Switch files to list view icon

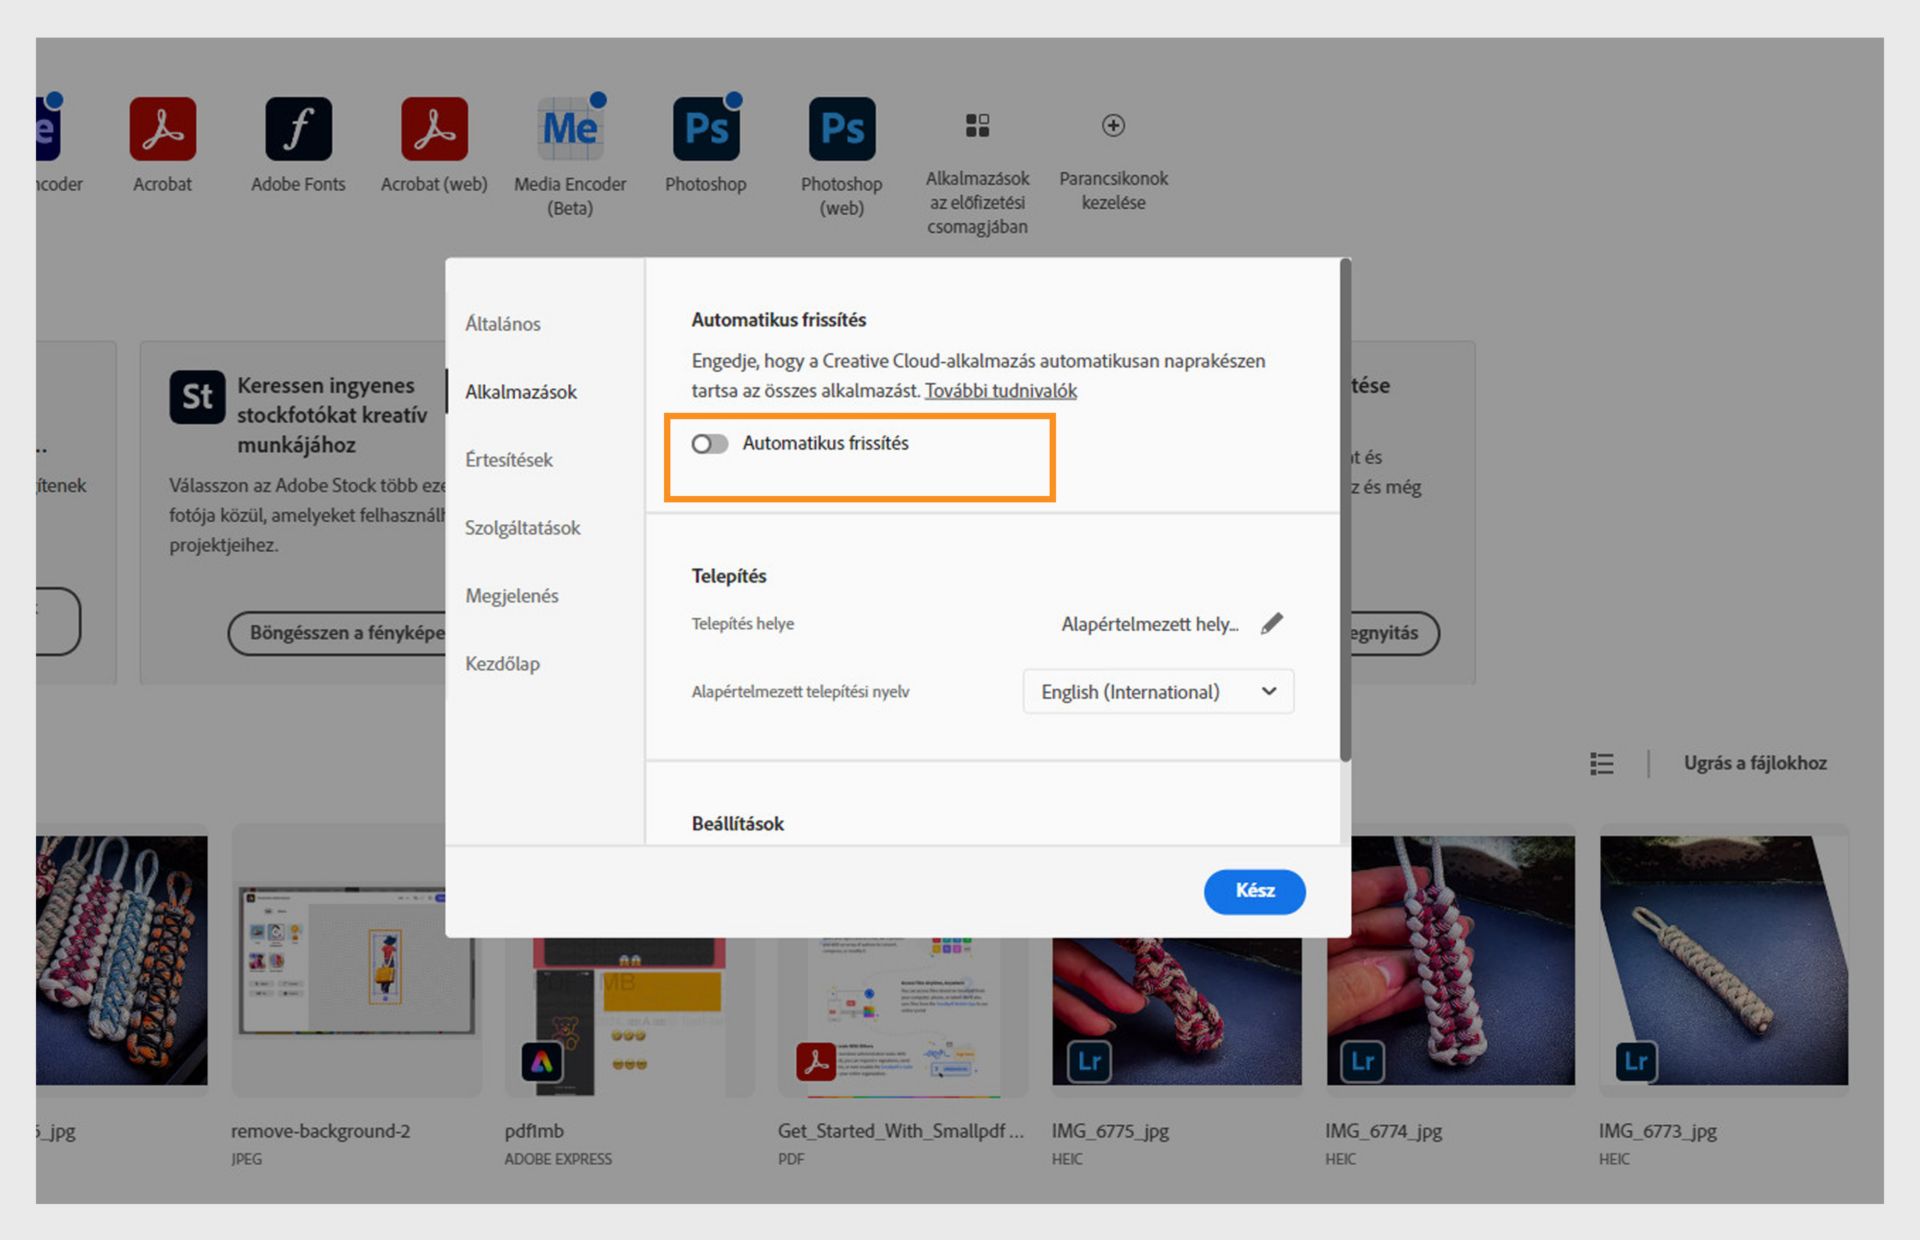click(1602, 763)
